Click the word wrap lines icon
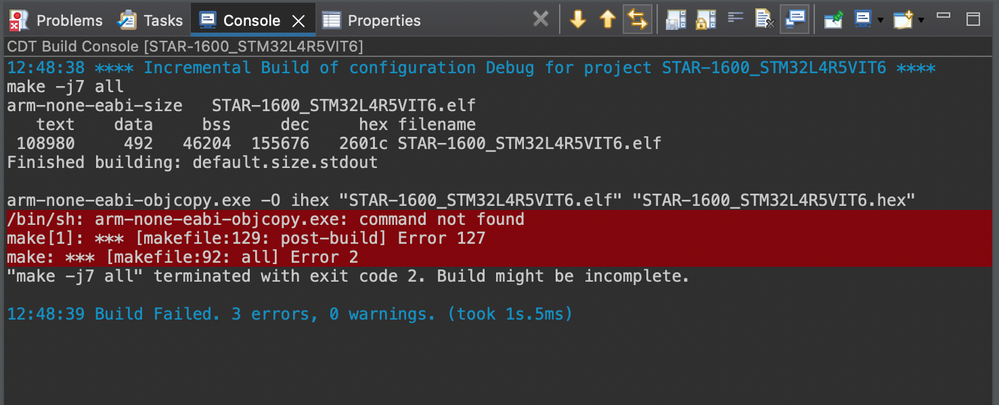This screenshot has height=405, width=999. point(736,18)
